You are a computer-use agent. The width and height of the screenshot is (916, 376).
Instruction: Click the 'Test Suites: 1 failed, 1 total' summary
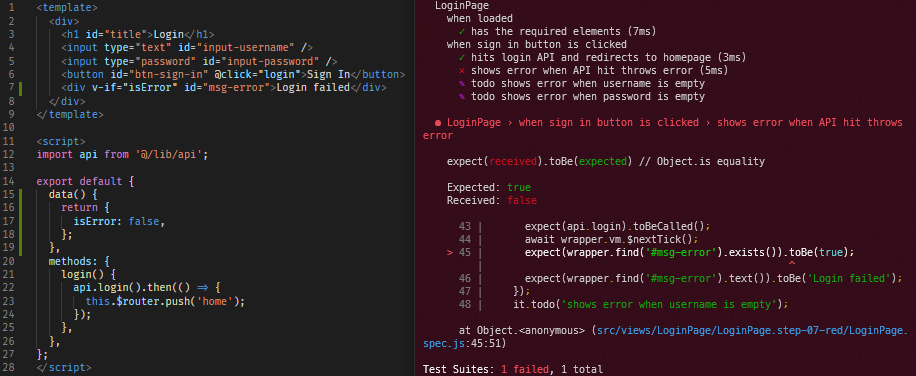tap(513, 369)
